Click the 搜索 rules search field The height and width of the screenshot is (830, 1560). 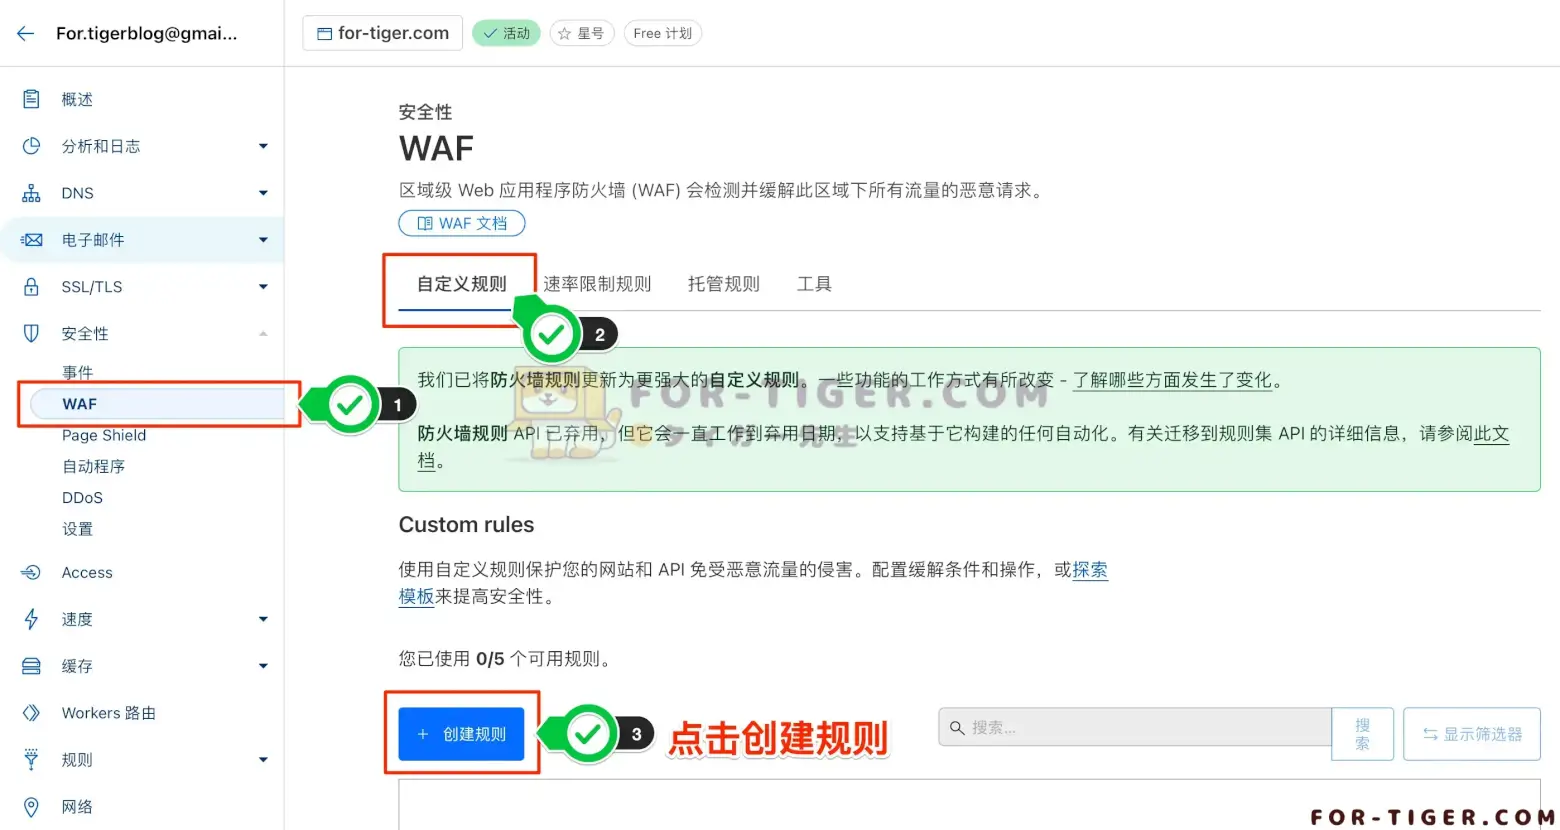1135,728
